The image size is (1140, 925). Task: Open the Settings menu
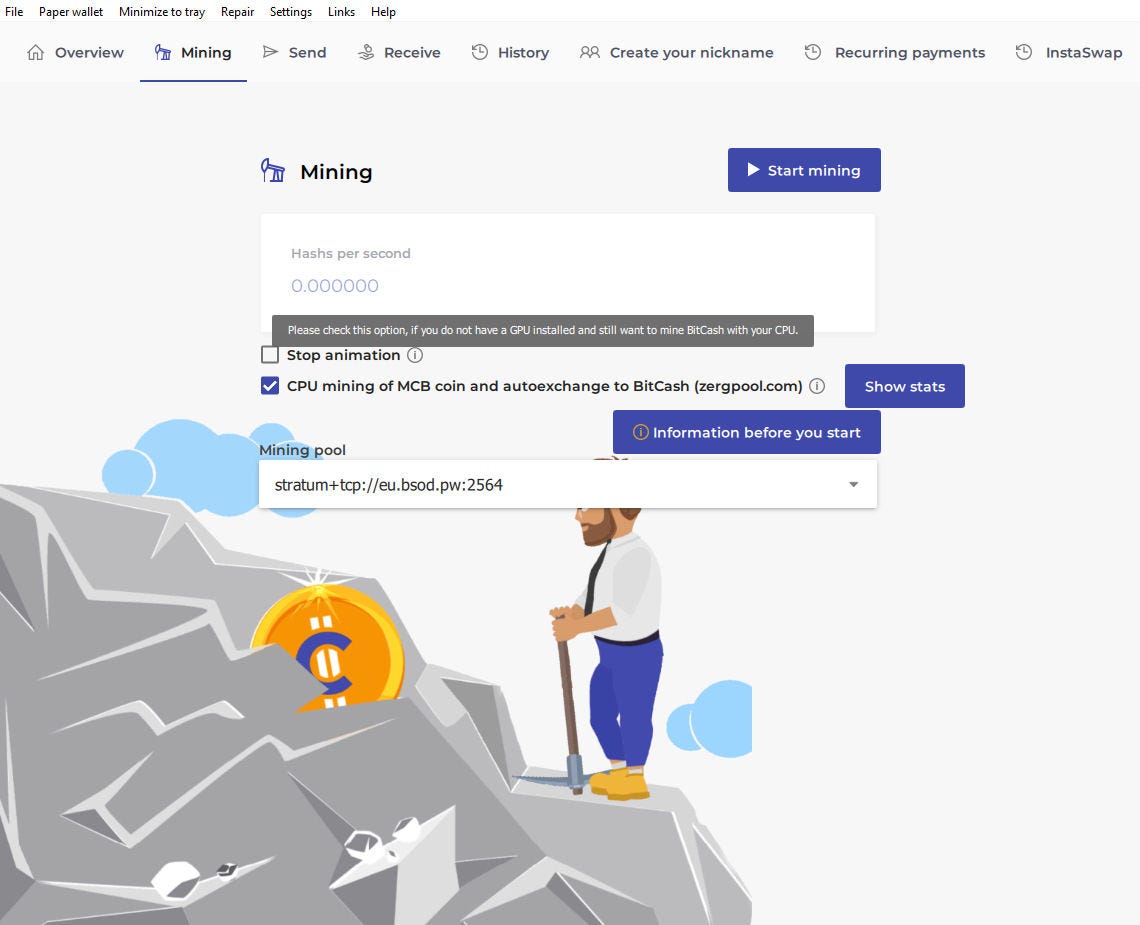point(291,12)
